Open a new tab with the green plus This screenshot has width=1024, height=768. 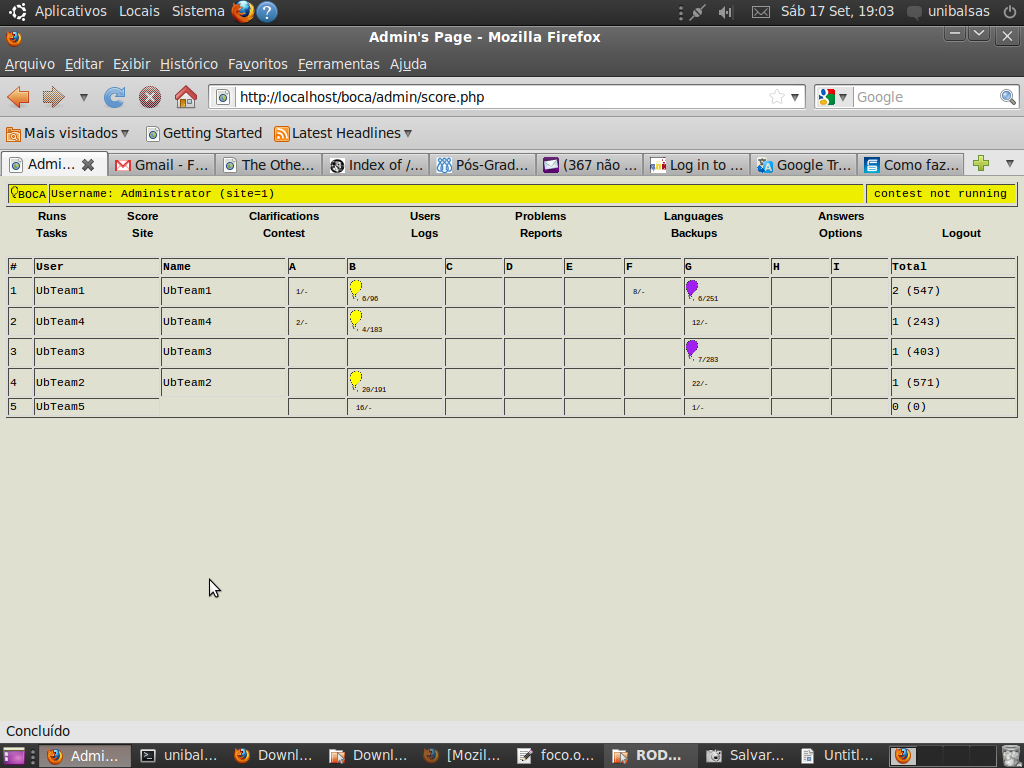[x=981, y=164]
